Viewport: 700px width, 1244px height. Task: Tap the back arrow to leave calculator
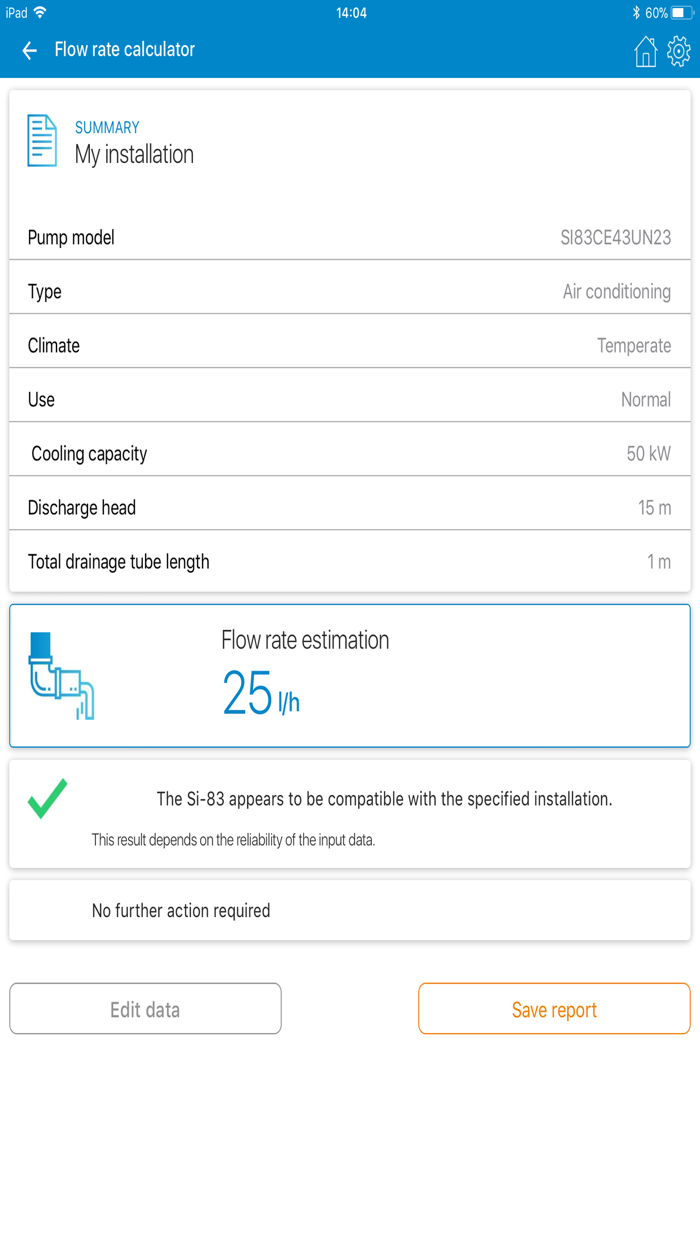(28, 50)
